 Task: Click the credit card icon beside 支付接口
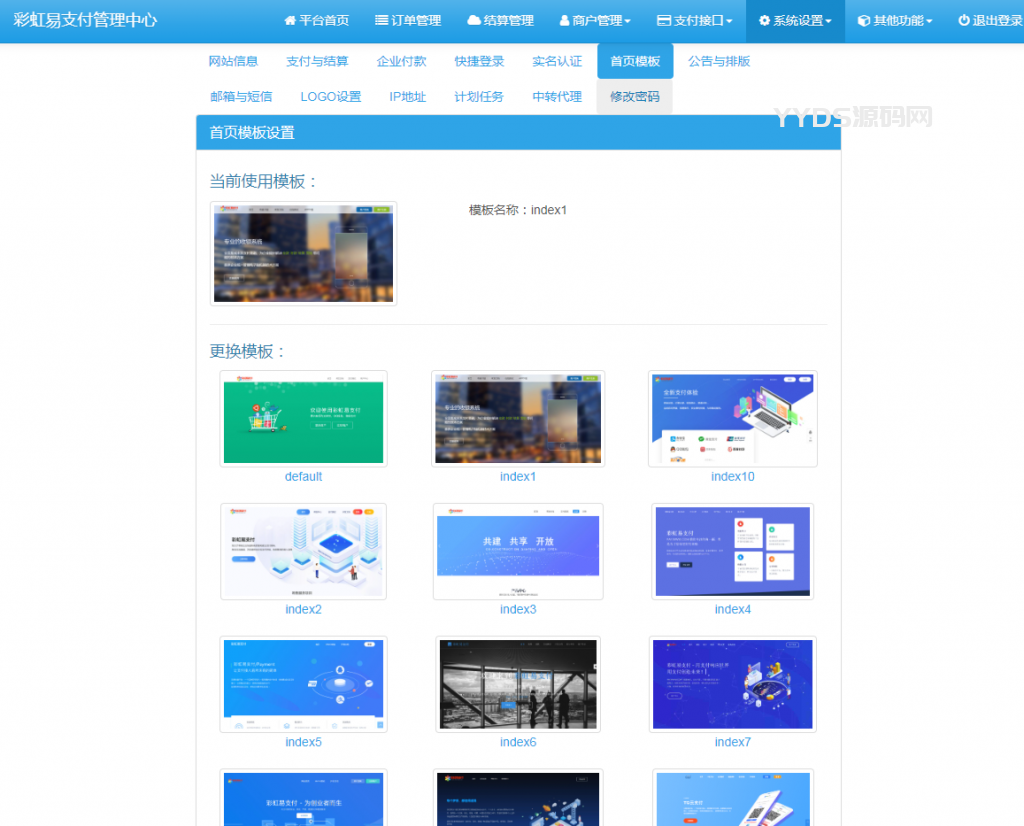(663, 21)
